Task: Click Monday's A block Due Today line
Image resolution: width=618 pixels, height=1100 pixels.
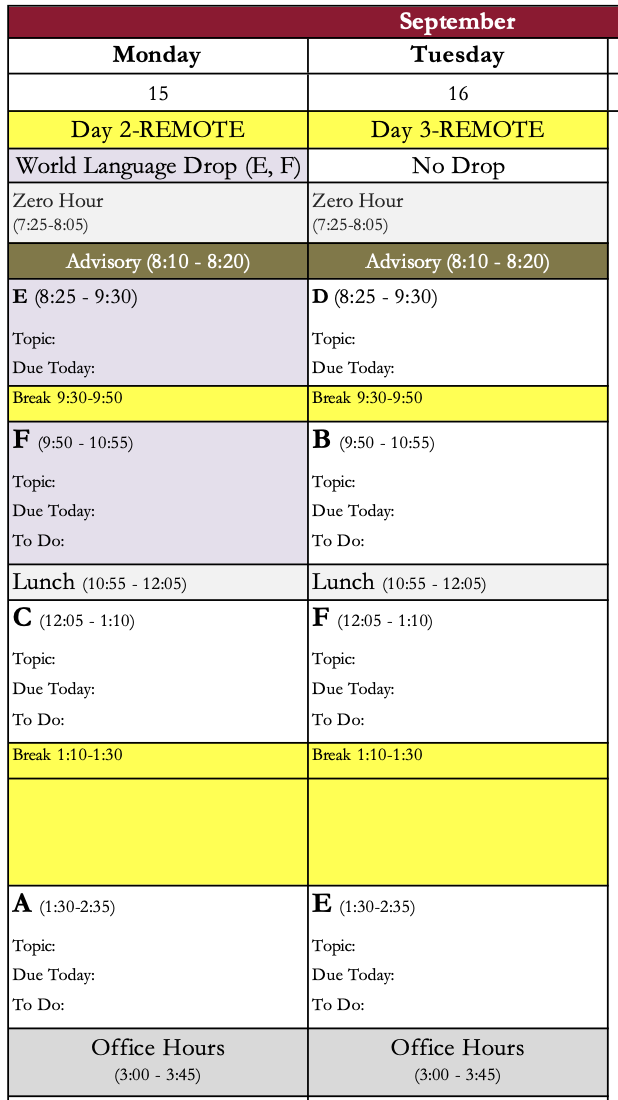Action: [x=54, y=975]
